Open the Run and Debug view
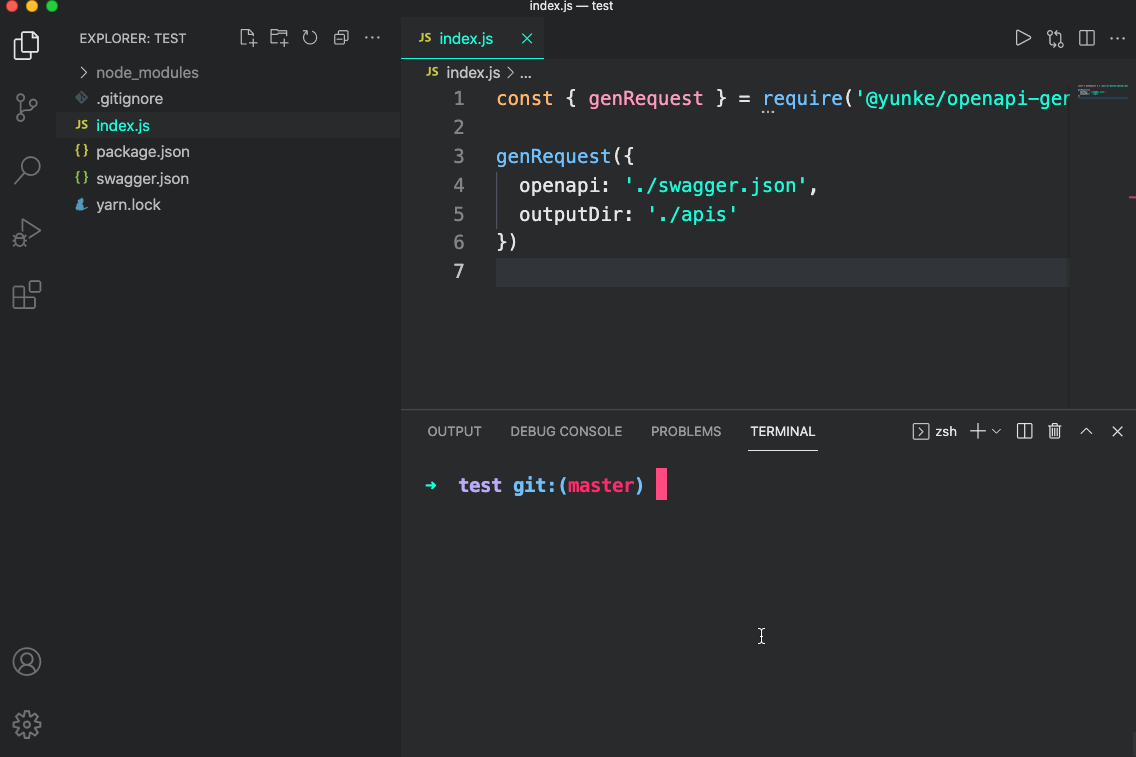 (27, 233)
